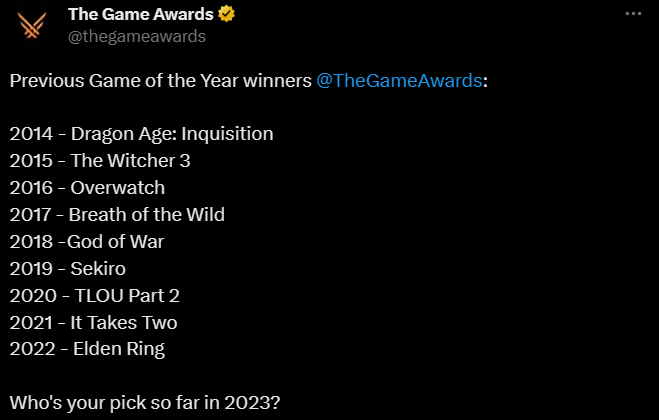
Task: Click the gold verified badge
Action: [227, 14]
